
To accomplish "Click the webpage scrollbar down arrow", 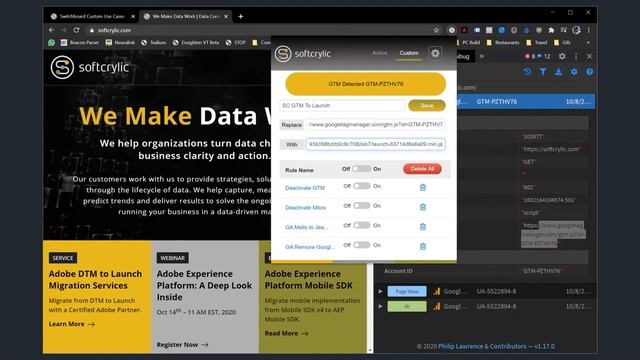I will 370,350.
